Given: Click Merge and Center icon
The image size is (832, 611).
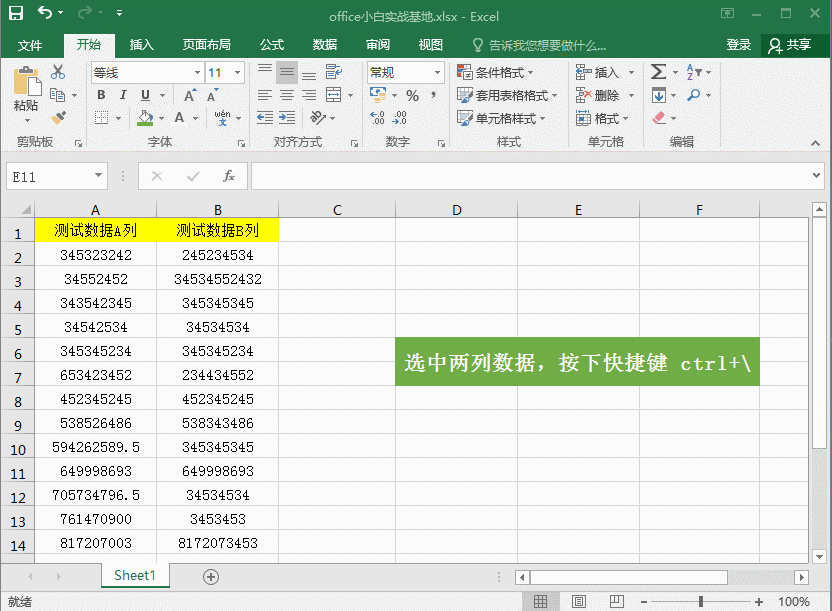Looking at the screenshot, I should pyautogui.click(x=334, y=95).
